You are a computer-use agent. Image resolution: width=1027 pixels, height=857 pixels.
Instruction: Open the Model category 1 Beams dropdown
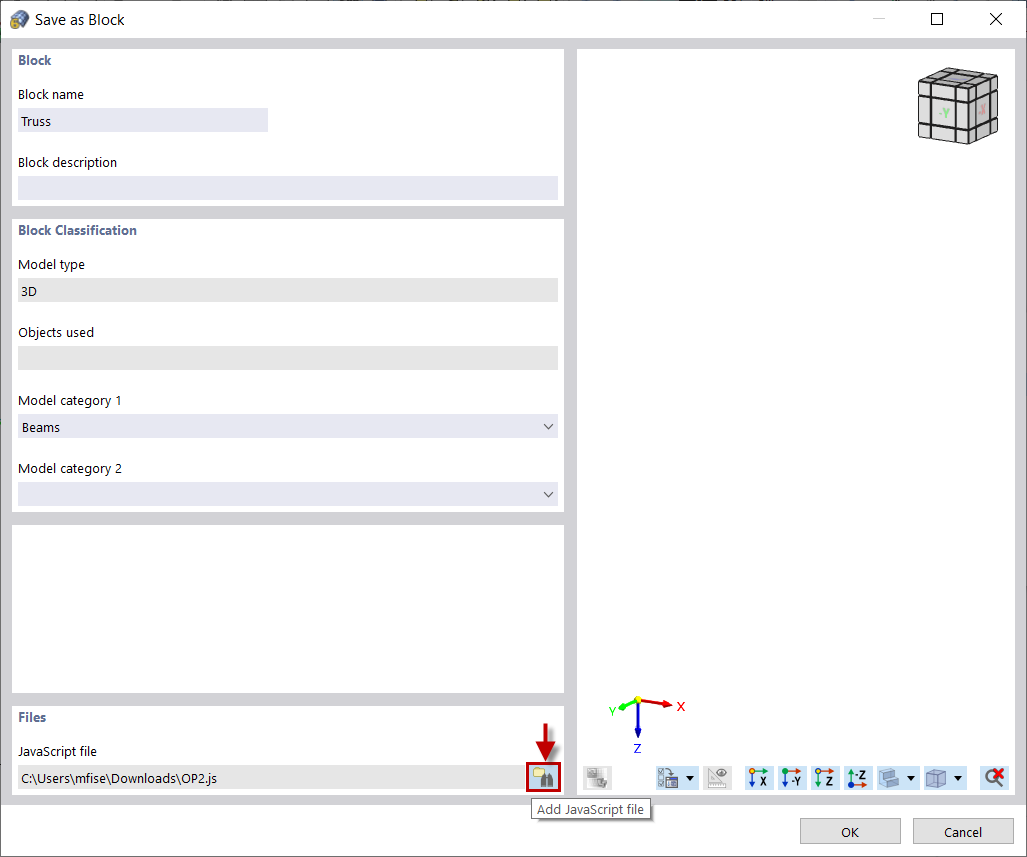tap(287, 426)
